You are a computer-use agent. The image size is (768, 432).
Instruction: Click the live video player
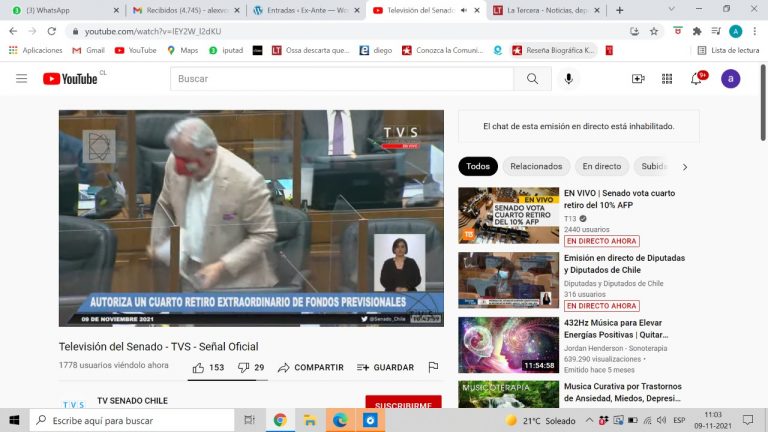pyautogui.click(x=251, y=218)
